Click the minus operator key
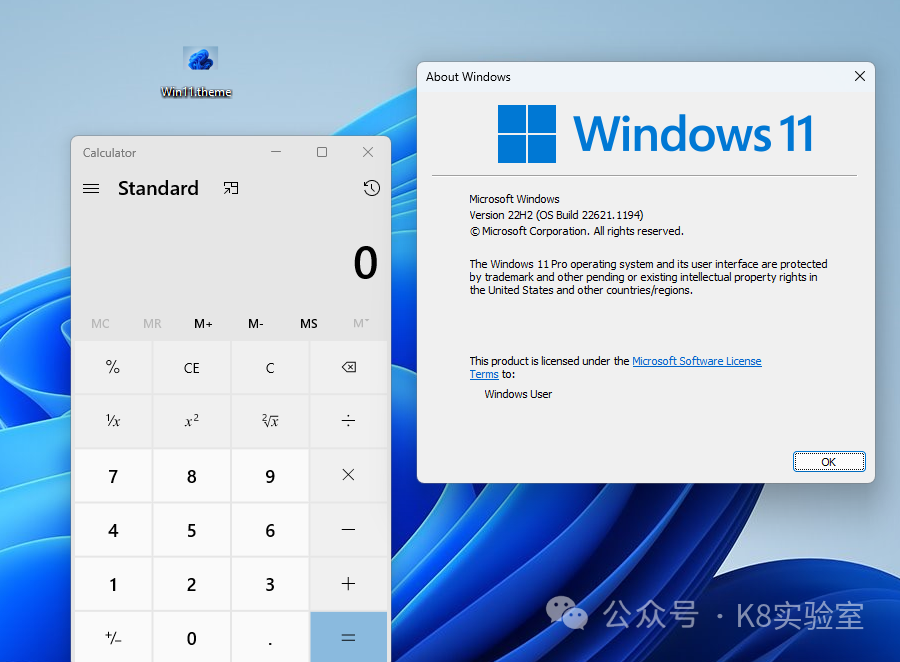Screen dimensions: 900x662 click(x=348, y=529)
